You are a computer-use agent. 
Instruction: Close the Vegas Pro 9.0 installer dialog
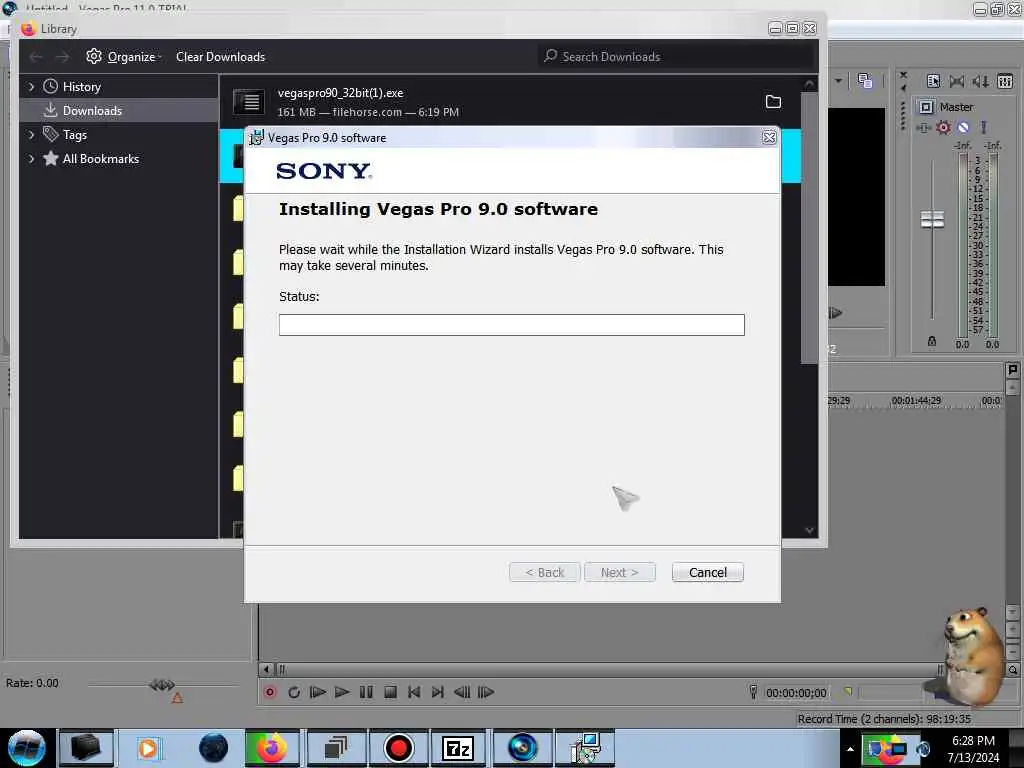pos(769,137)
